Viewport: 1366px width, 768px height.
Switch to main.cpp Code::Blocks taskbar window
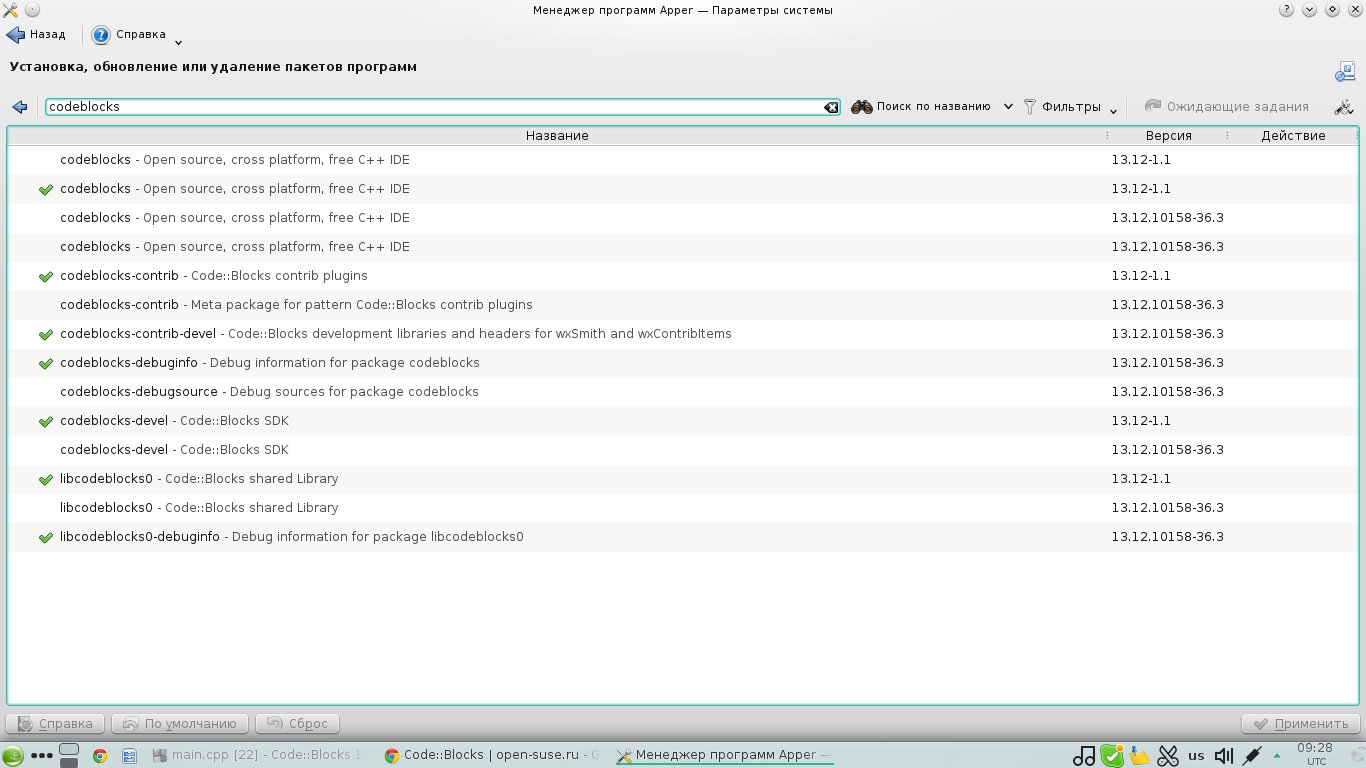click(x=260, y=755)
